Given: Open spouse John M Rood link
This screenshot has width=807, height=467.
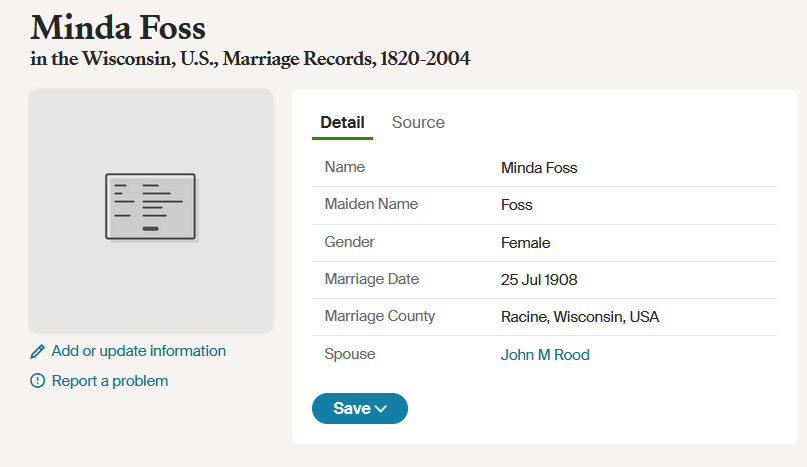Looking at the screenshot, I should pos(545,355).
